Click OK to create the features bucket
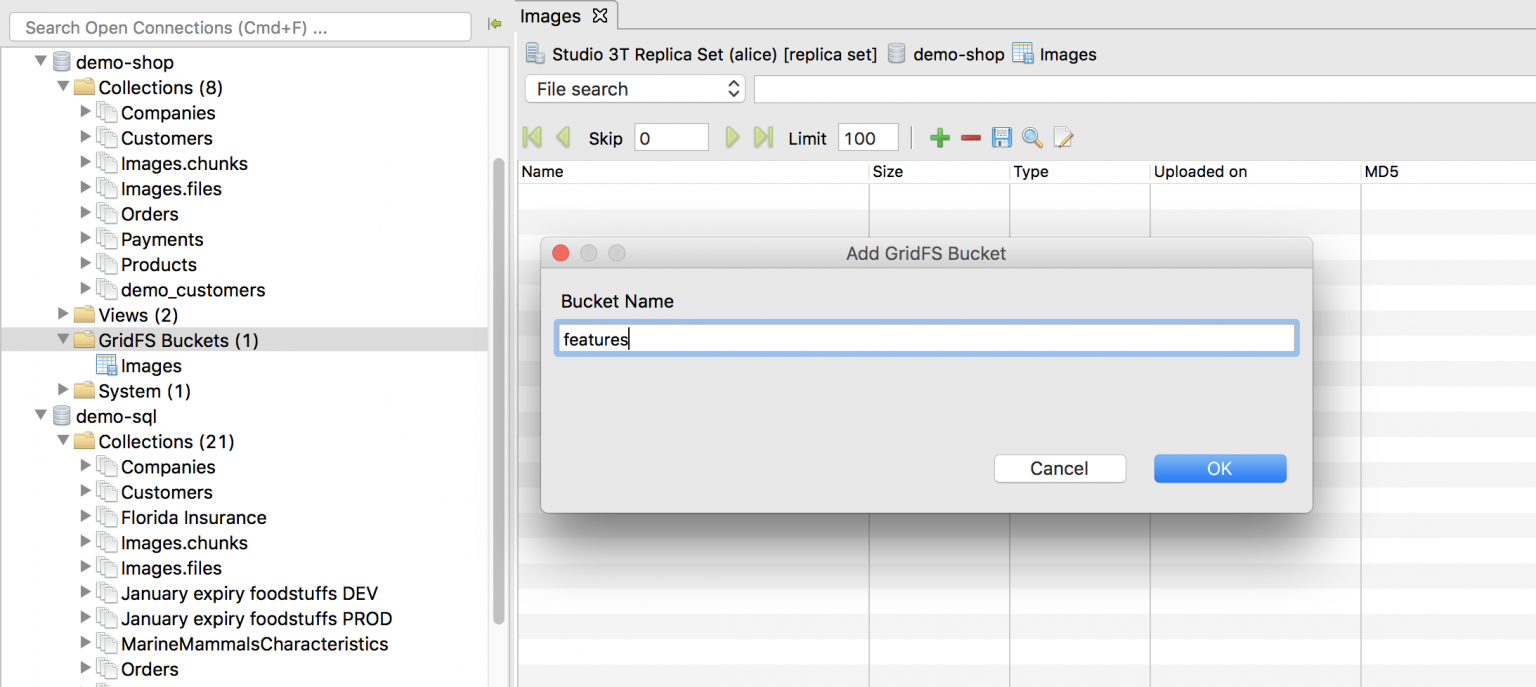The image size is (1536, 687). pos(1219,468)
